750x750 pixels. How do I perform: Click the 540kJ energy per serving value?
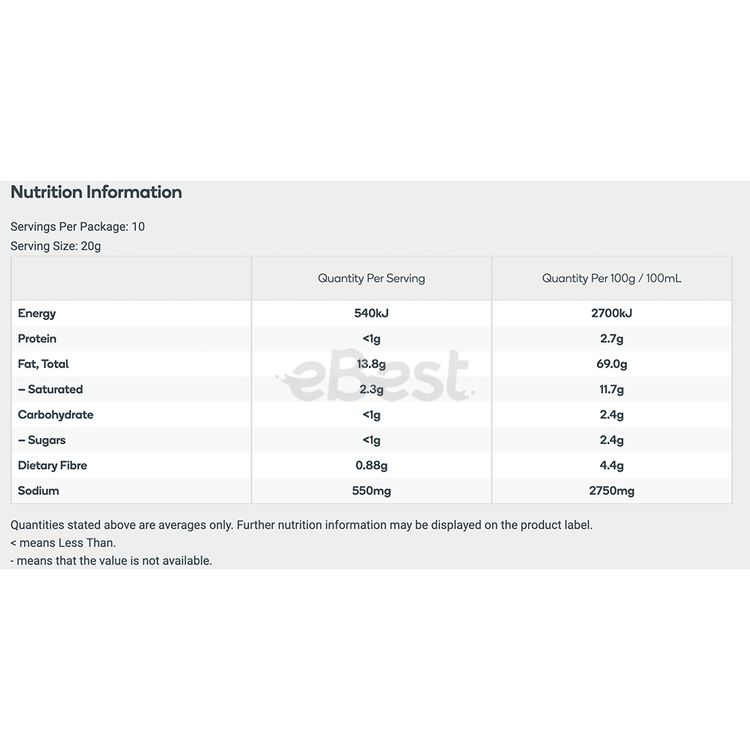[x=371, y=314]
